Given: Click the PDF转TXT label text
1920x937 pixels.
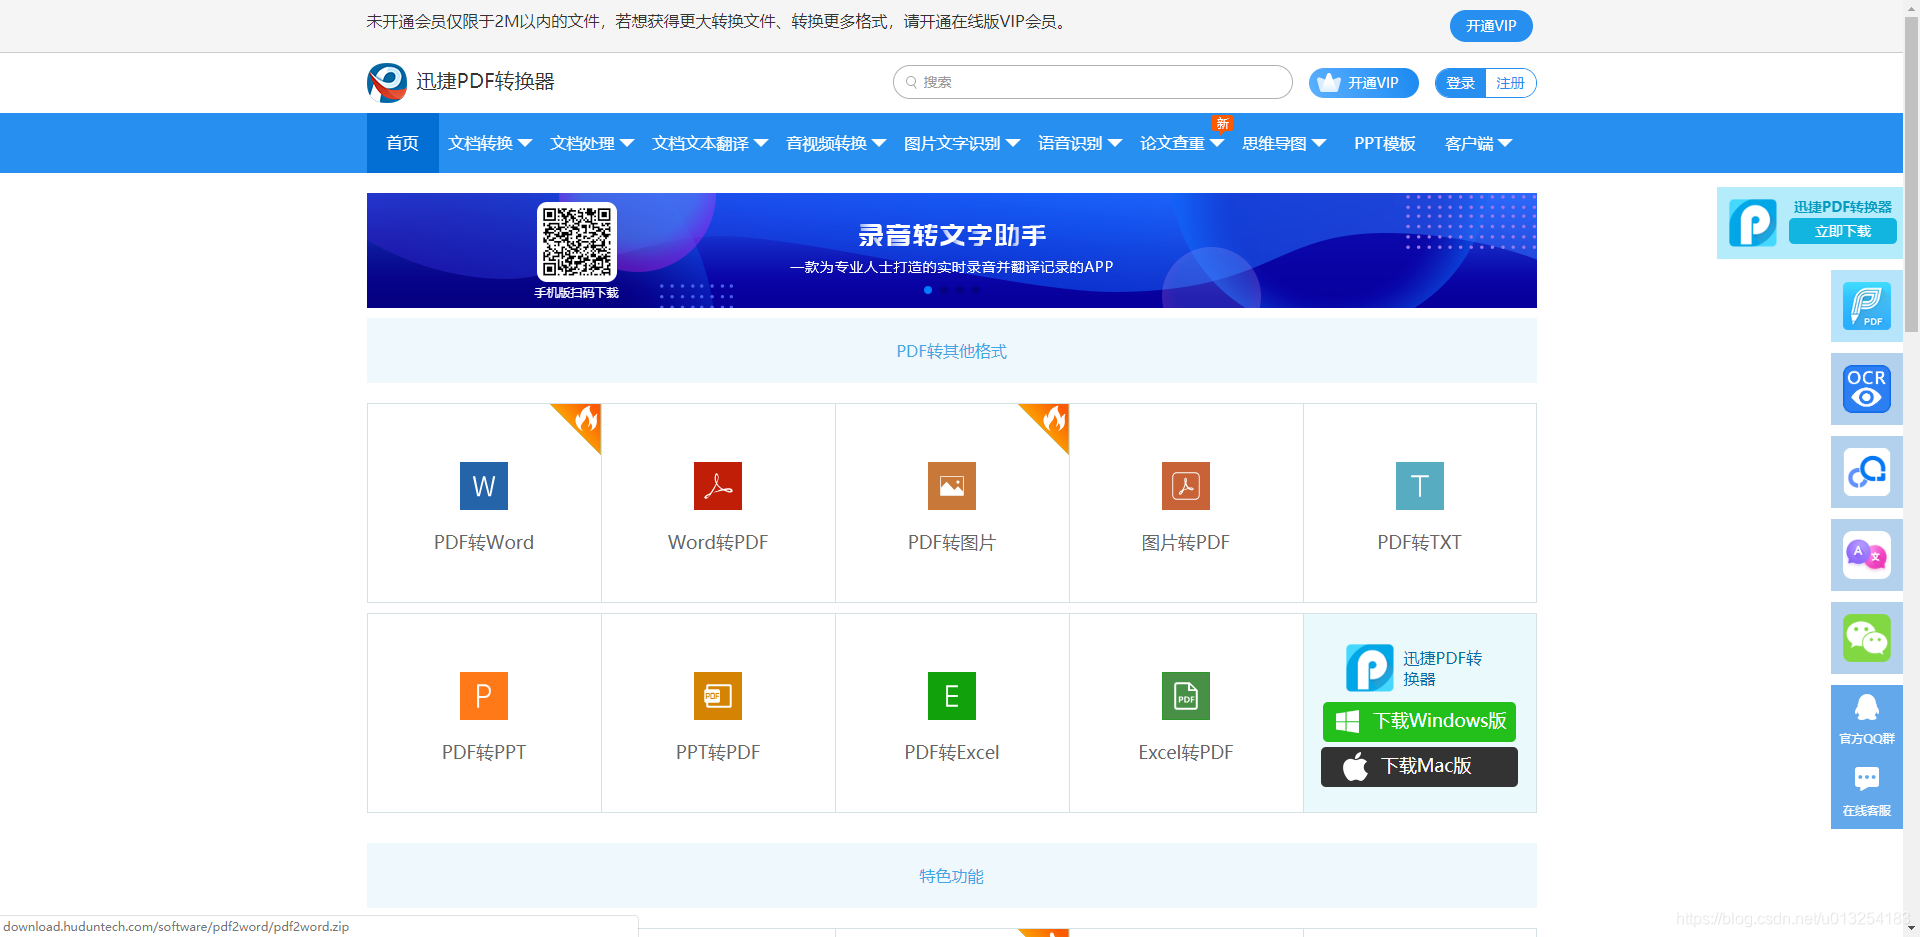Looking at the screenshot, I should click(x=1420, y=542).
